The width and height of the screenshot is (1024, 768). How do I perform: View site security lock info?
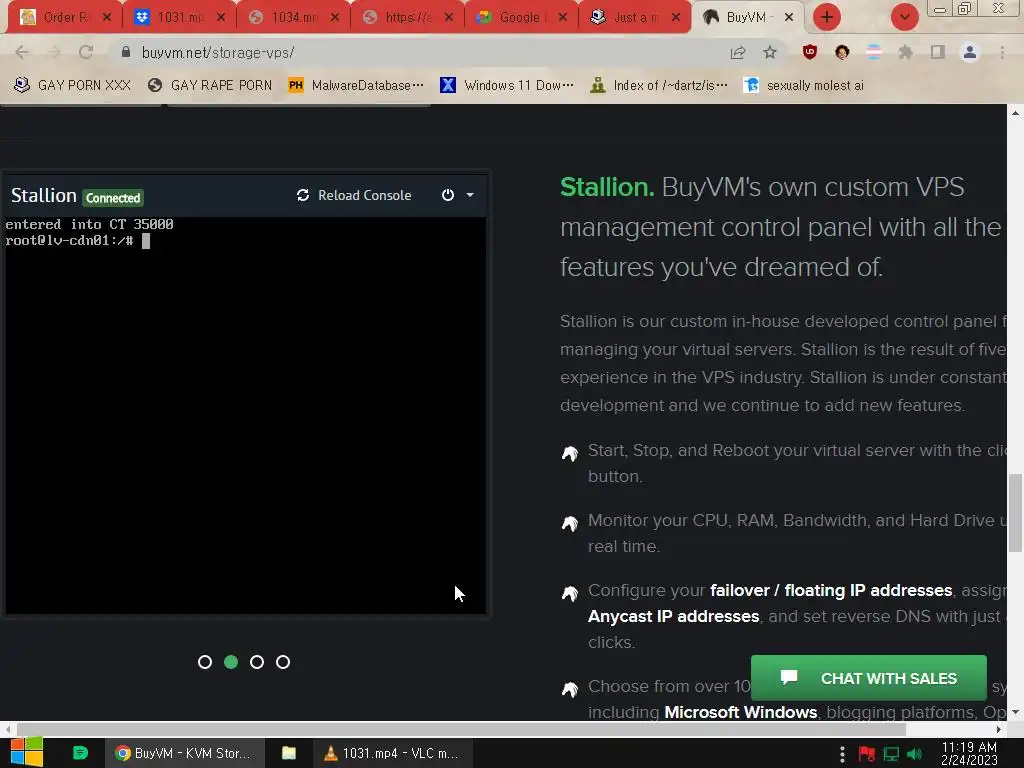[x=126, y=52]
